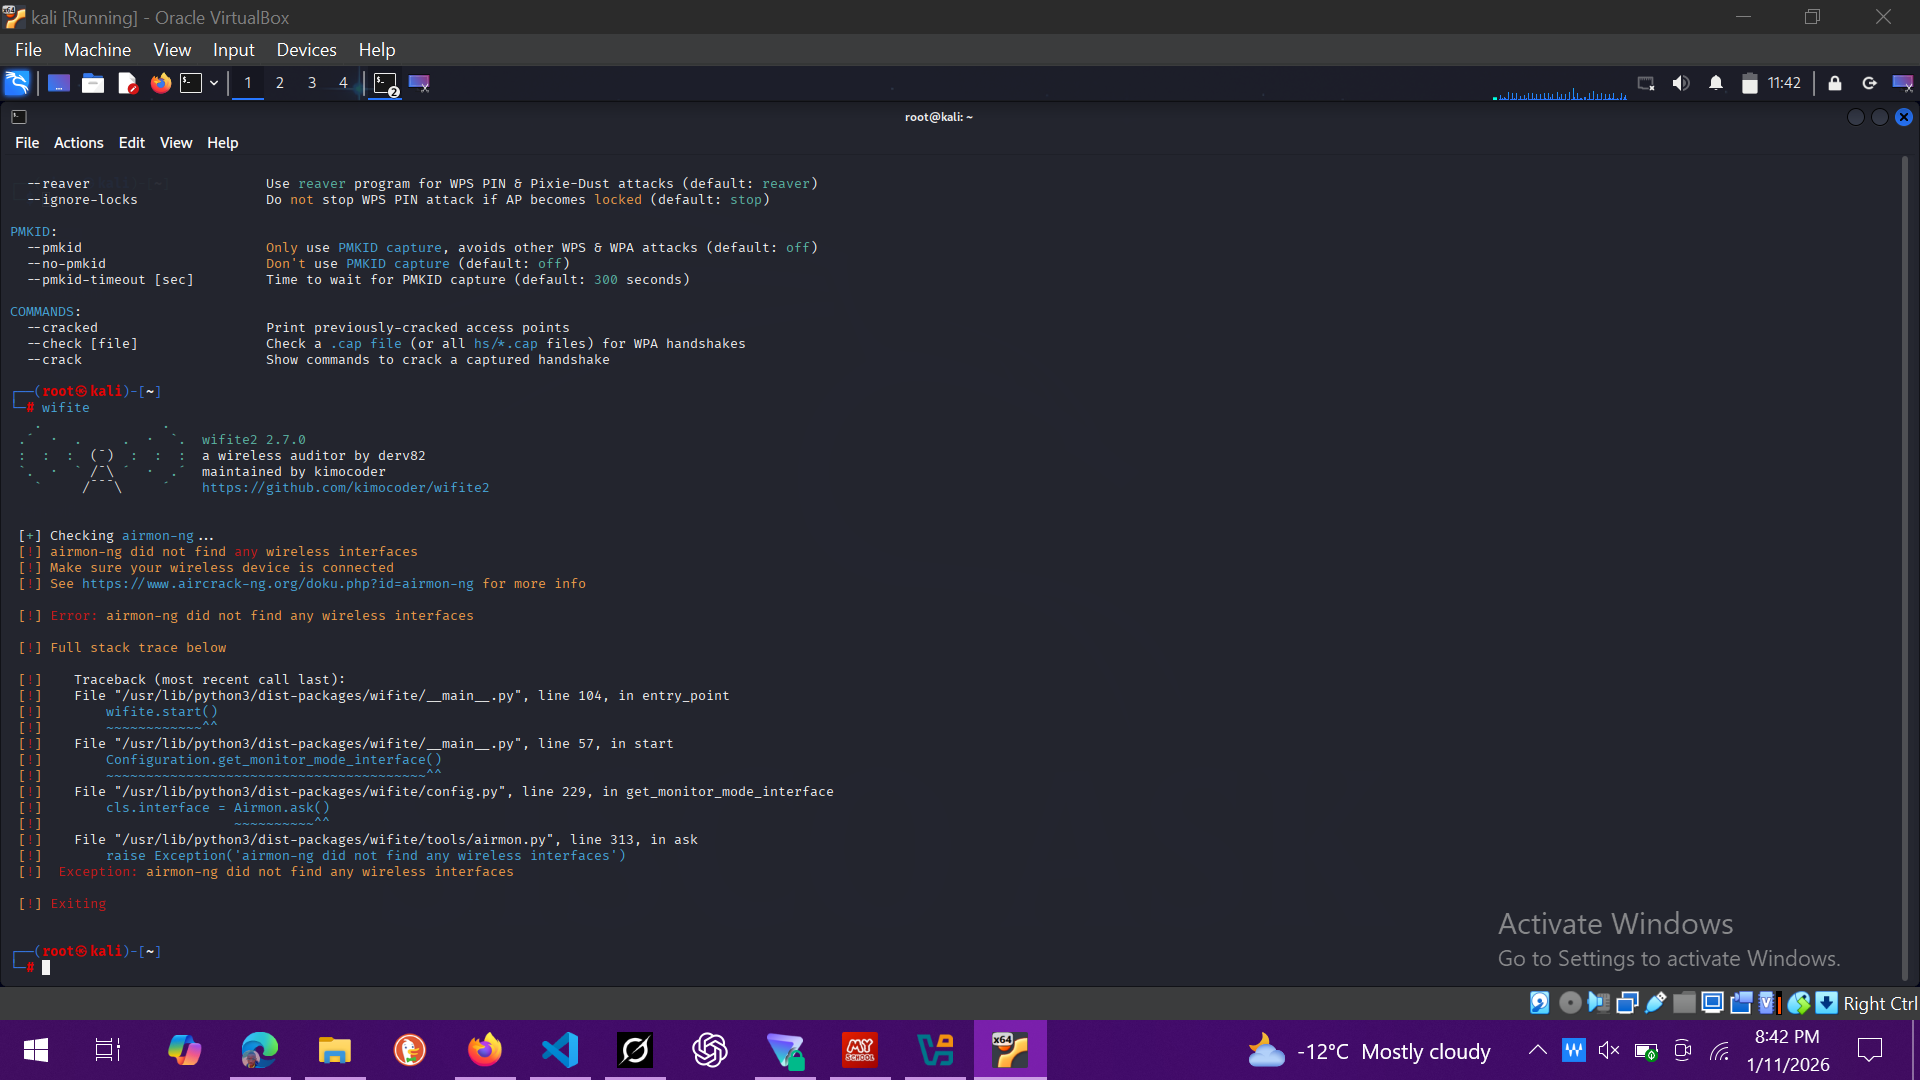Launch terminal emulator from the Kali panel
The image size is (1920, 1080).
[x=191, y=83]
